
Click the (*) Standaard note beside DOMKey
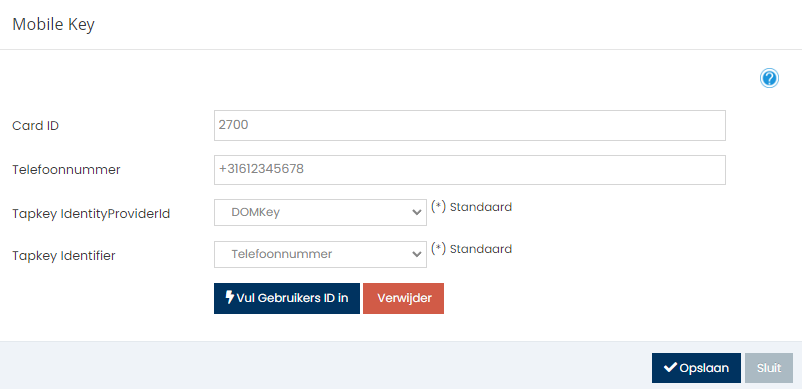click(x=471, y=207)
